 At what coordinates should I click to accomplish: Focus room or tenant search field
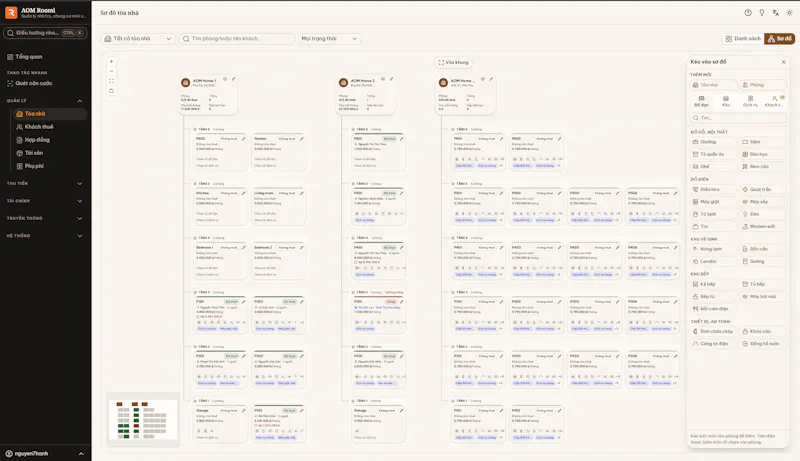click(237, 39)
